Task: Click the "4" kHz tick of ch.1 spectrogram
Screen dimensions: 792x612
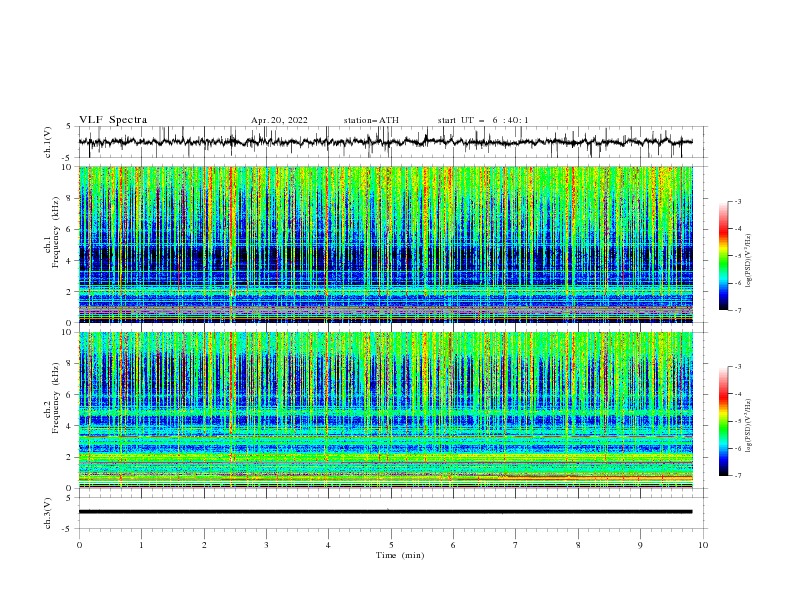Action: [x=71, y=261]
